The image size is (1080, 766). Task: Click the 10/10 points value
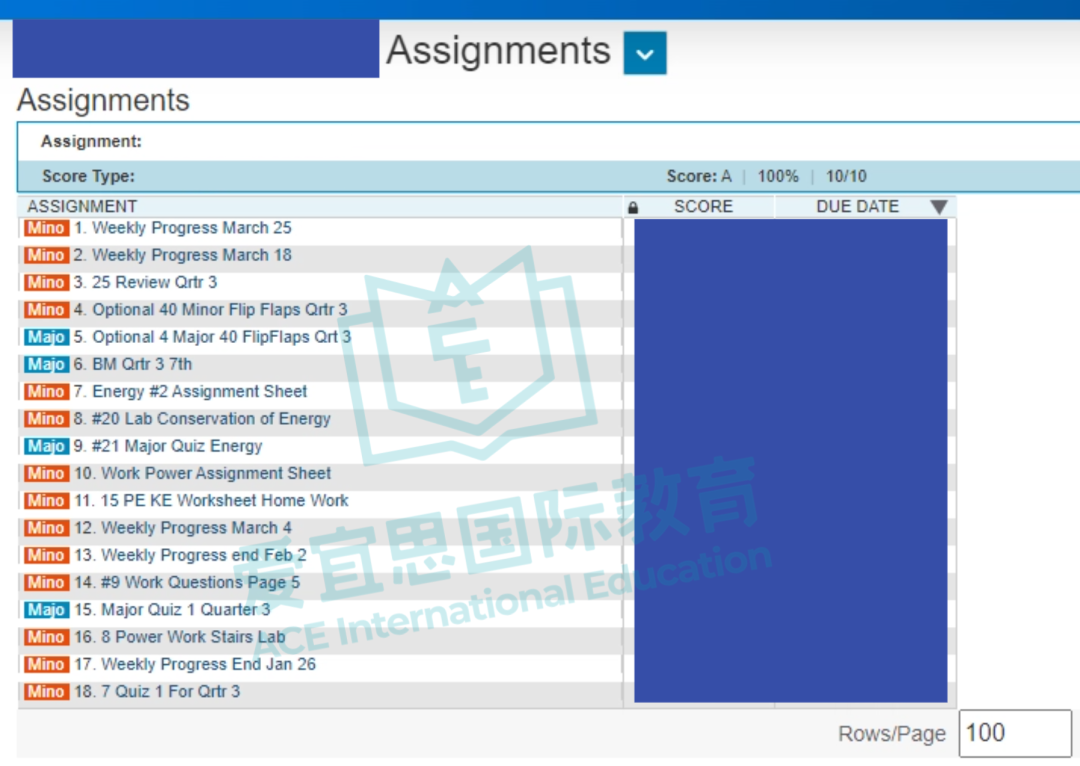[847, 176]
